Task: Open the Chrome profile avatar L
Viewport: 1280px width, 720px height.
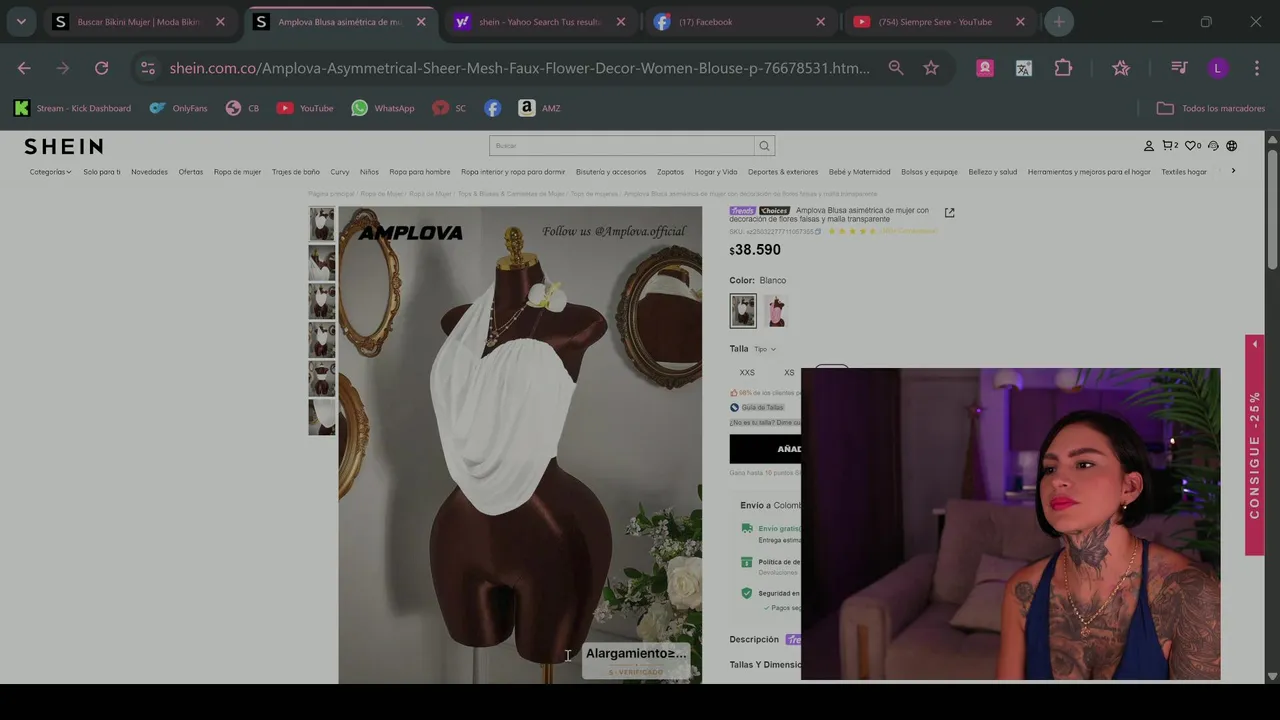Action: coord(1217,68)
